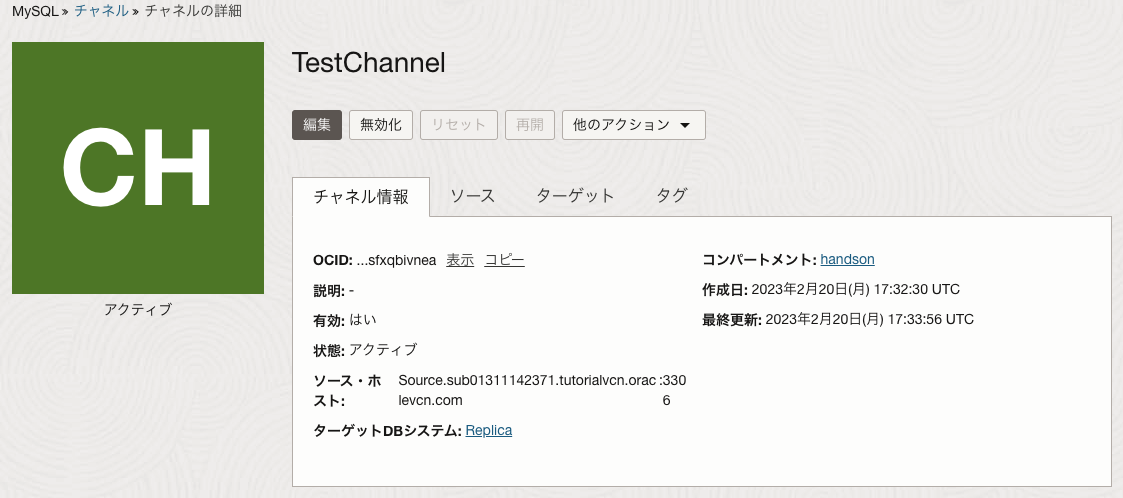Select the チャネル情報 tab
This screenshot has width=1123, height=498.
pyautogui.click(x=361, y=196)
